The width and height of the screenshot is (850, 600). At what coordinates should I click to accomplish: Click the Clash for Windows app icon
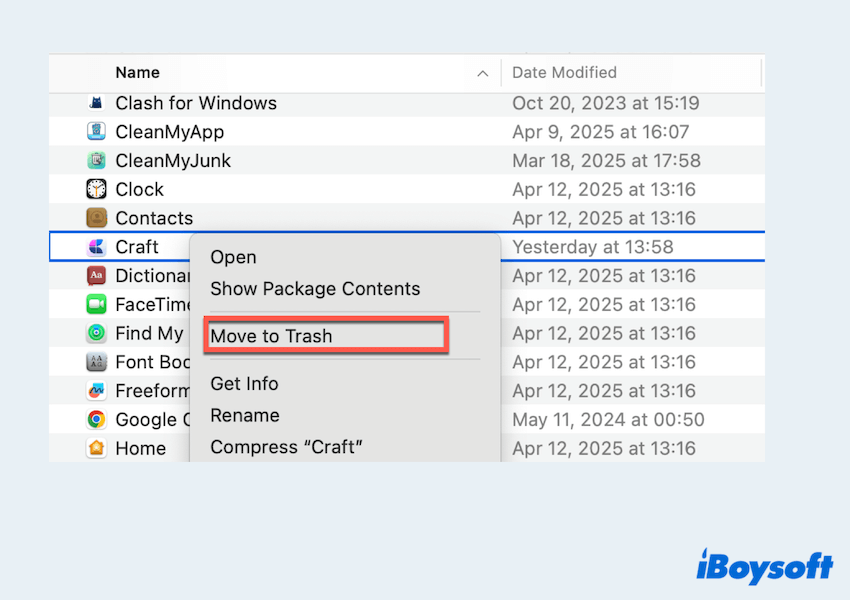point(96,103)
